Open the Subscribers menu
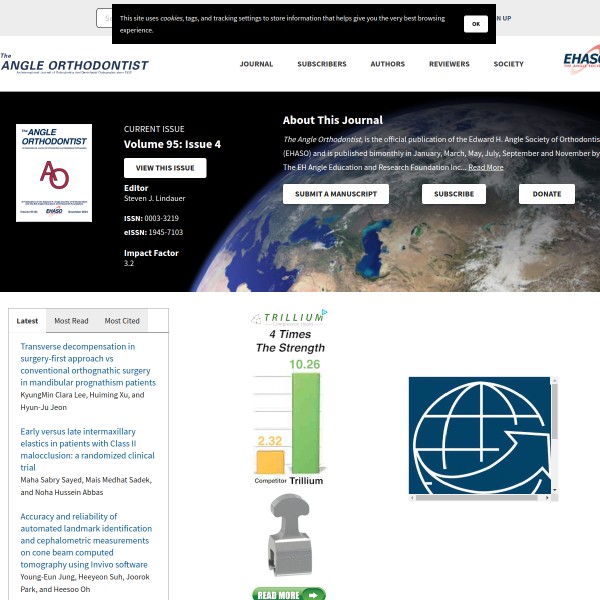Viewport: 600px width, 600px height. pos(322,64)
